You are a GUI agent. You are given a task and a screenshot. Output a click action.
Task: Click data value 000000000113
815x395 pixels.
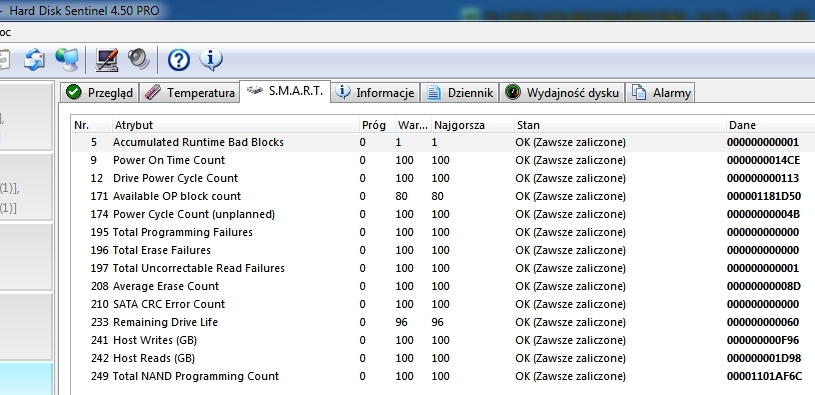[763, 178]
